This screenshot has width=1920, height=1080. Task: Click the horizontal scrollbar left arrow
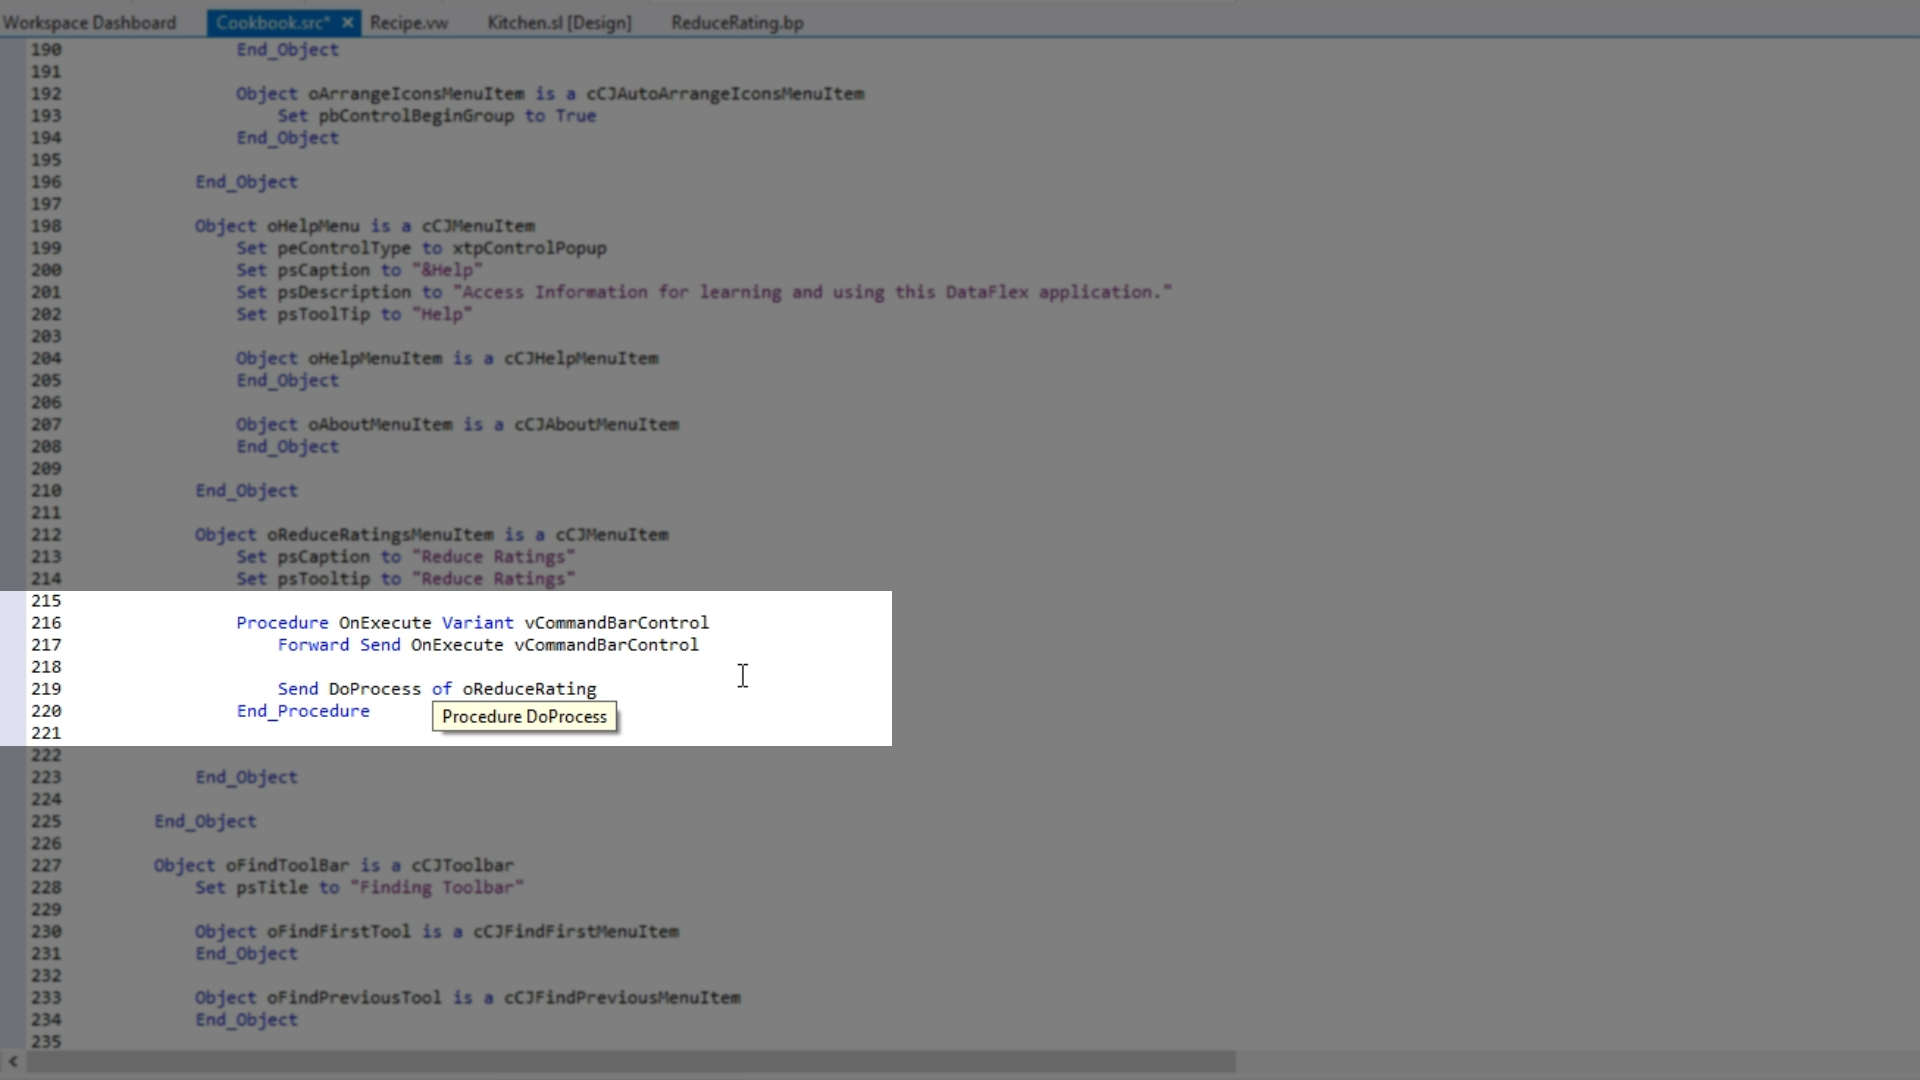[13, 1061]
